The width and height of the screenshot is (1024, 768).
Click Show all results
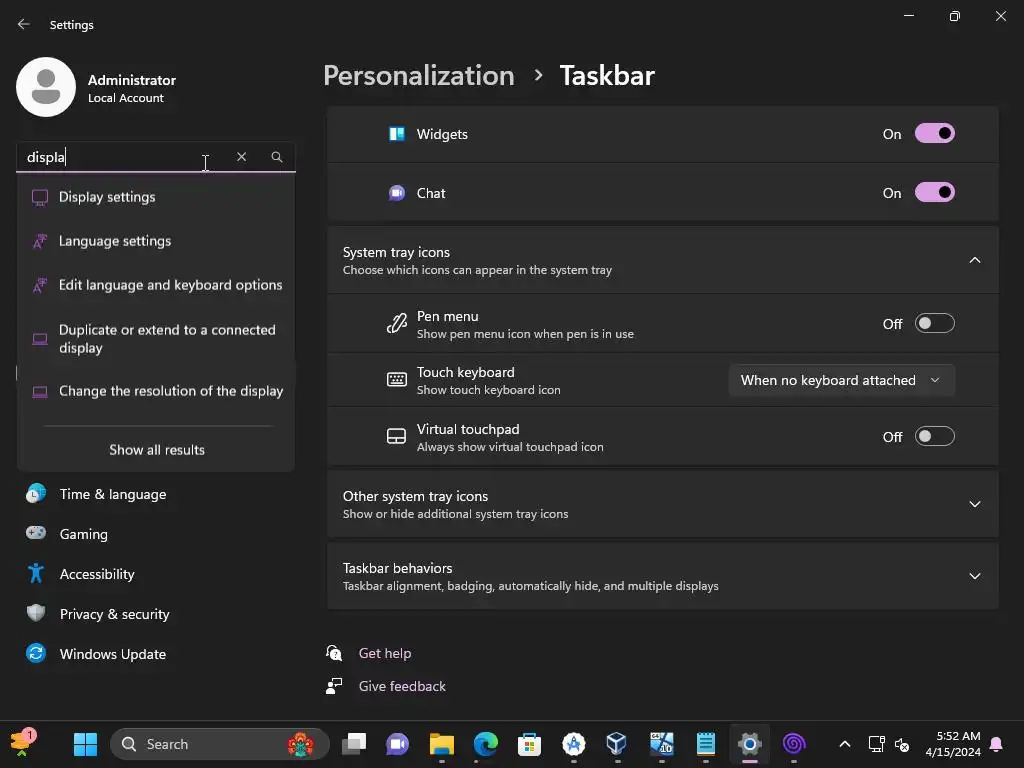coord(157,450)
